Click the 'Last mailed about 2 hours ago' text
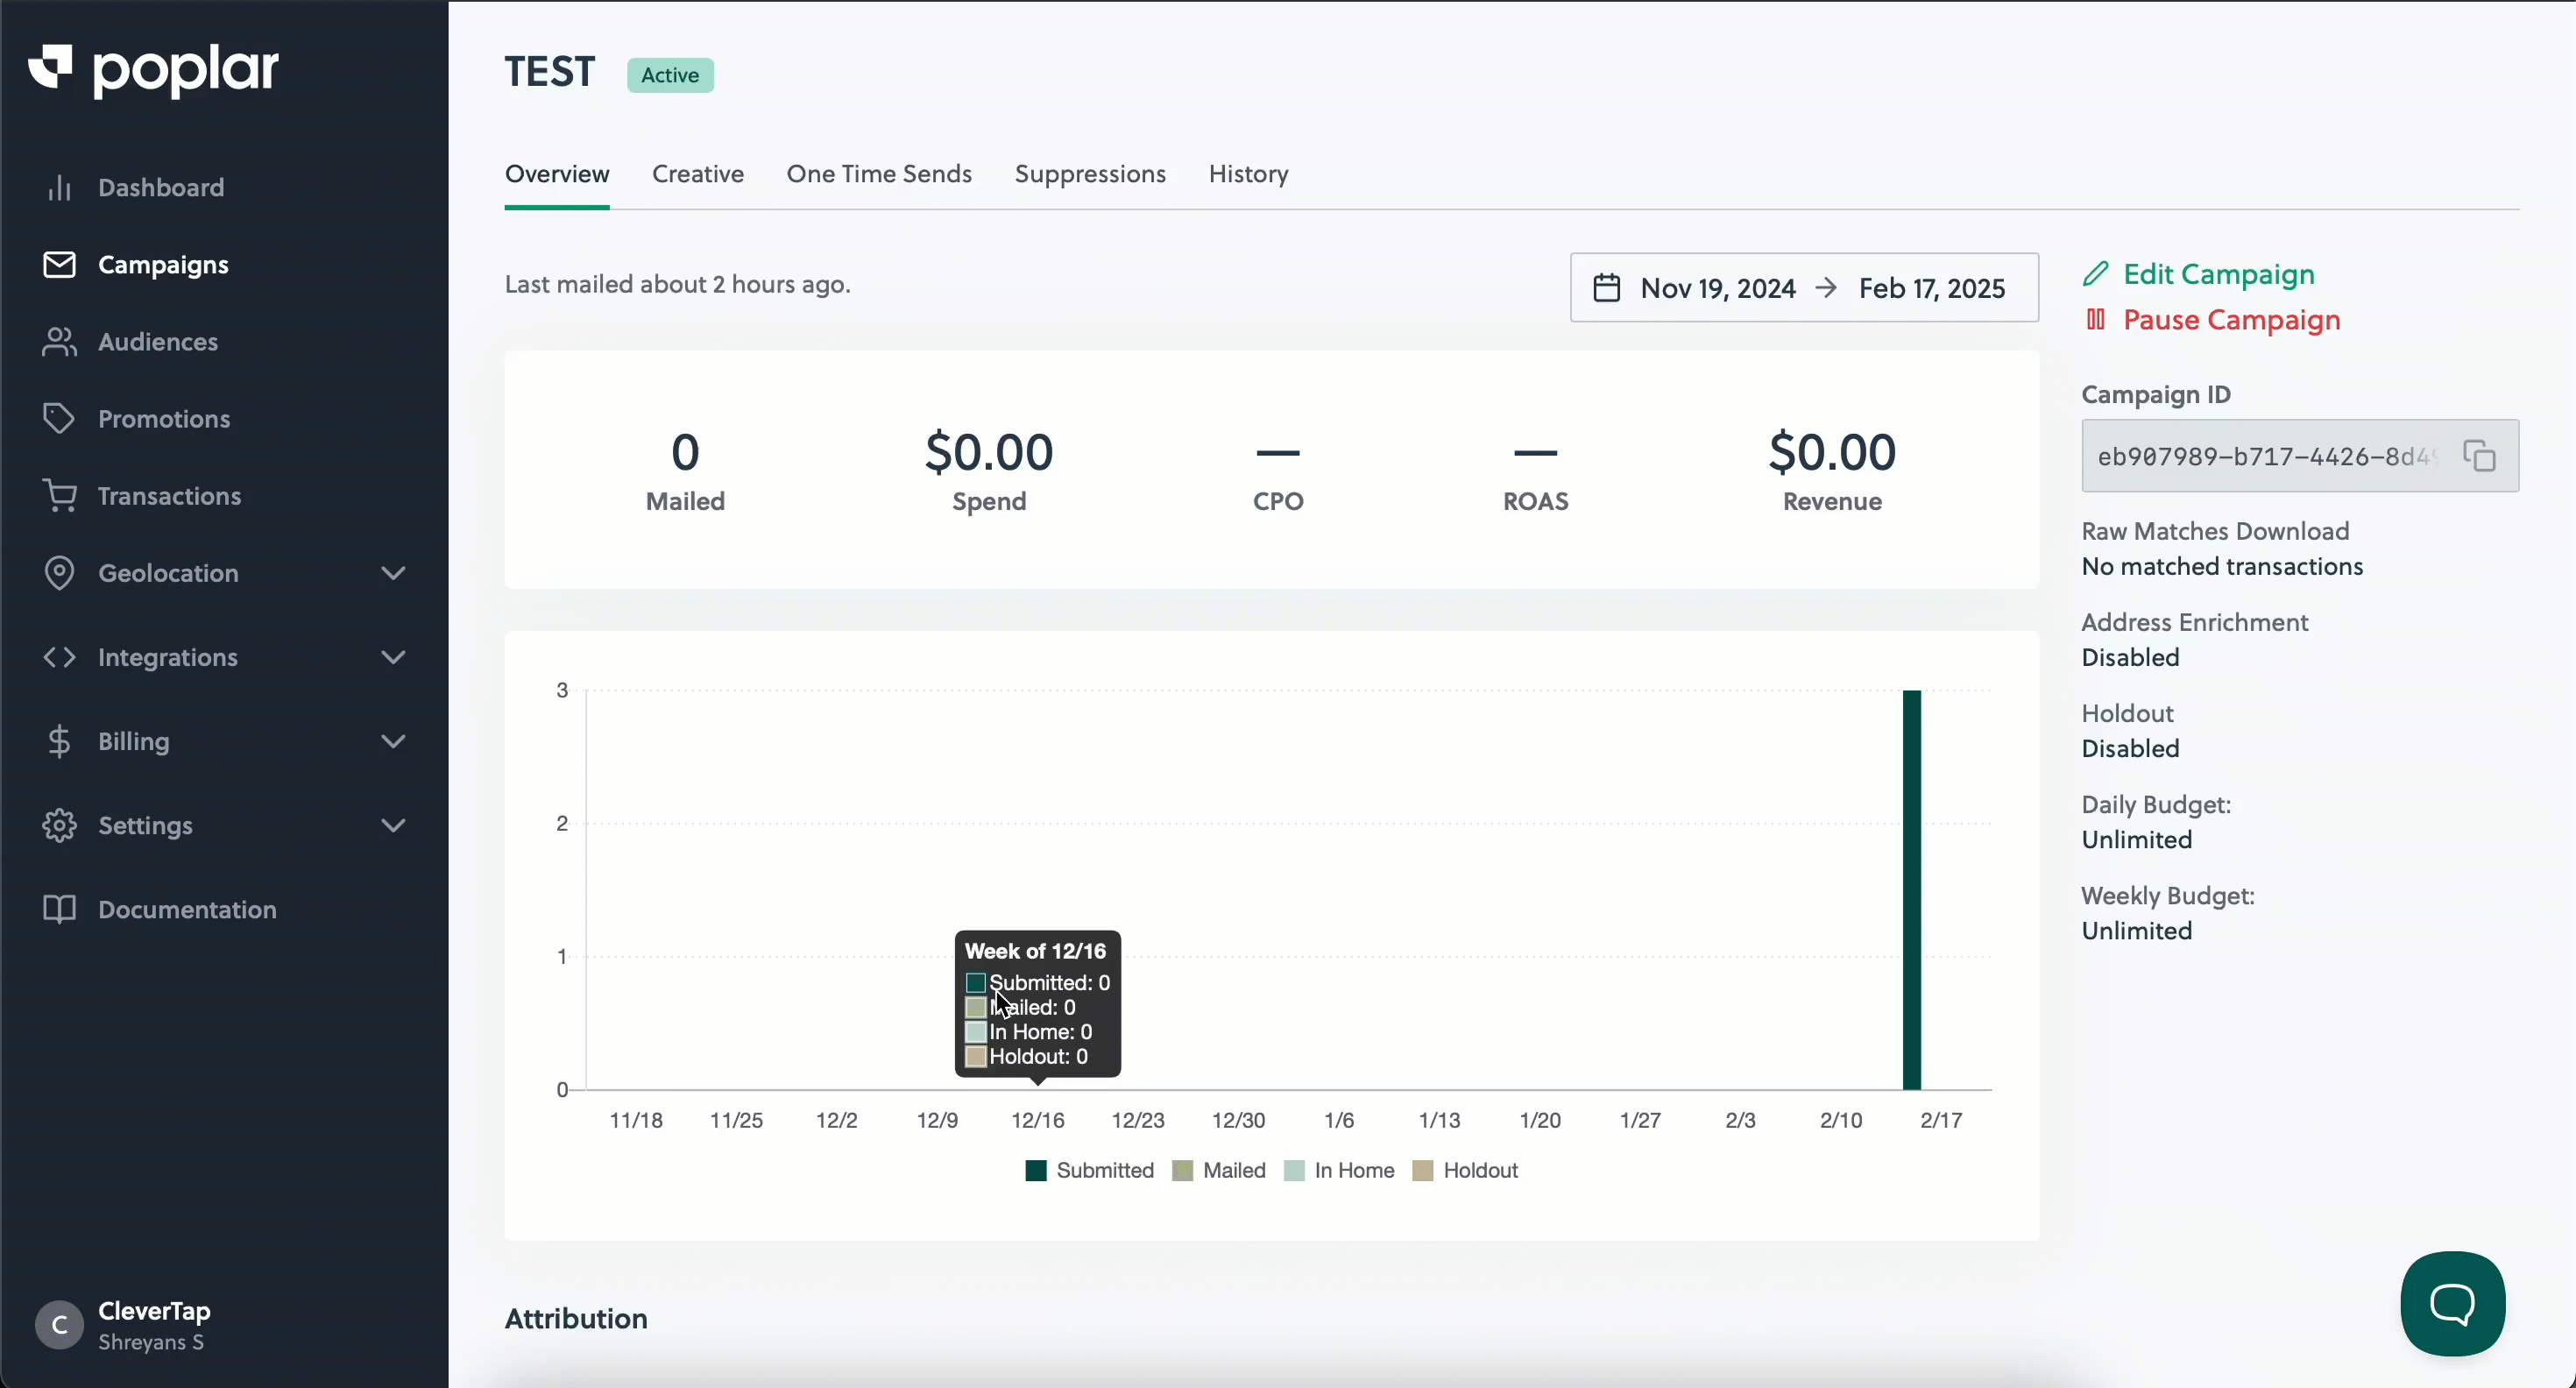This screenshot has width=2576, height=1388. (x=678, y=284)
